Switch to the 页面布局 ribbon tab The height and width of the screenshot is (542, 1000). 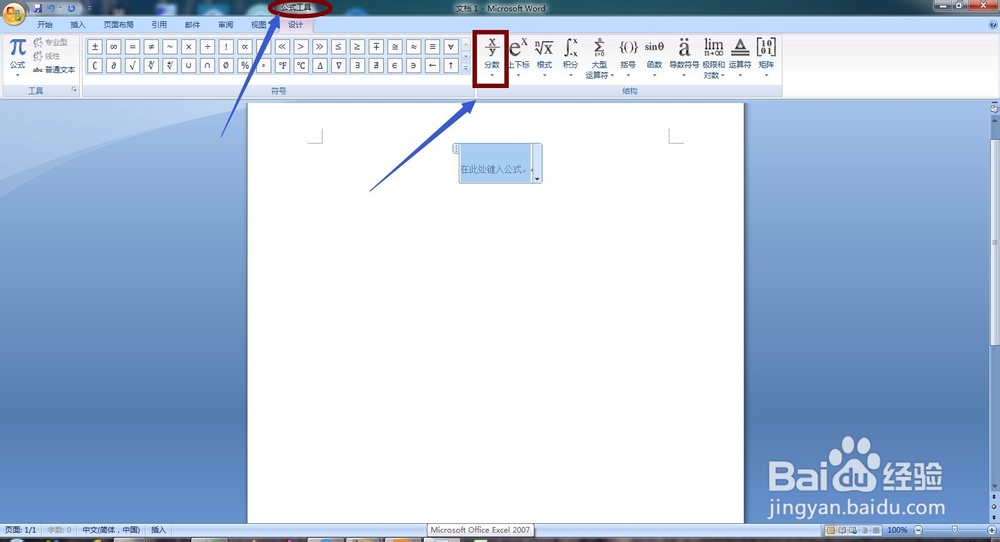(119, 25)
